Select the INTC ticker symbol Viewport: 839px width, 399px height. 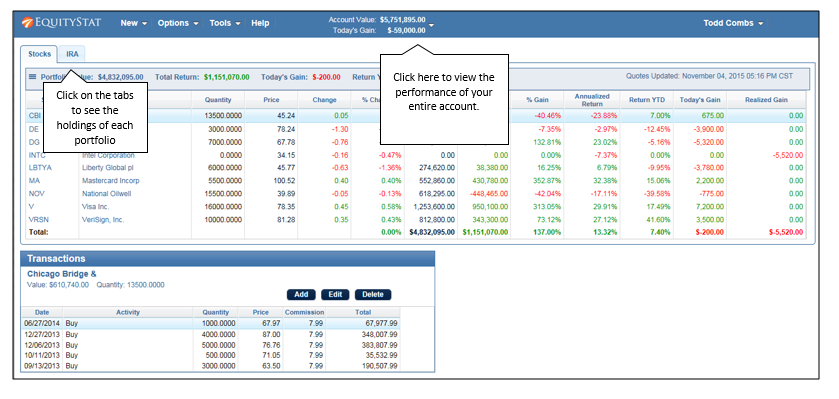(x=36, y=155)
